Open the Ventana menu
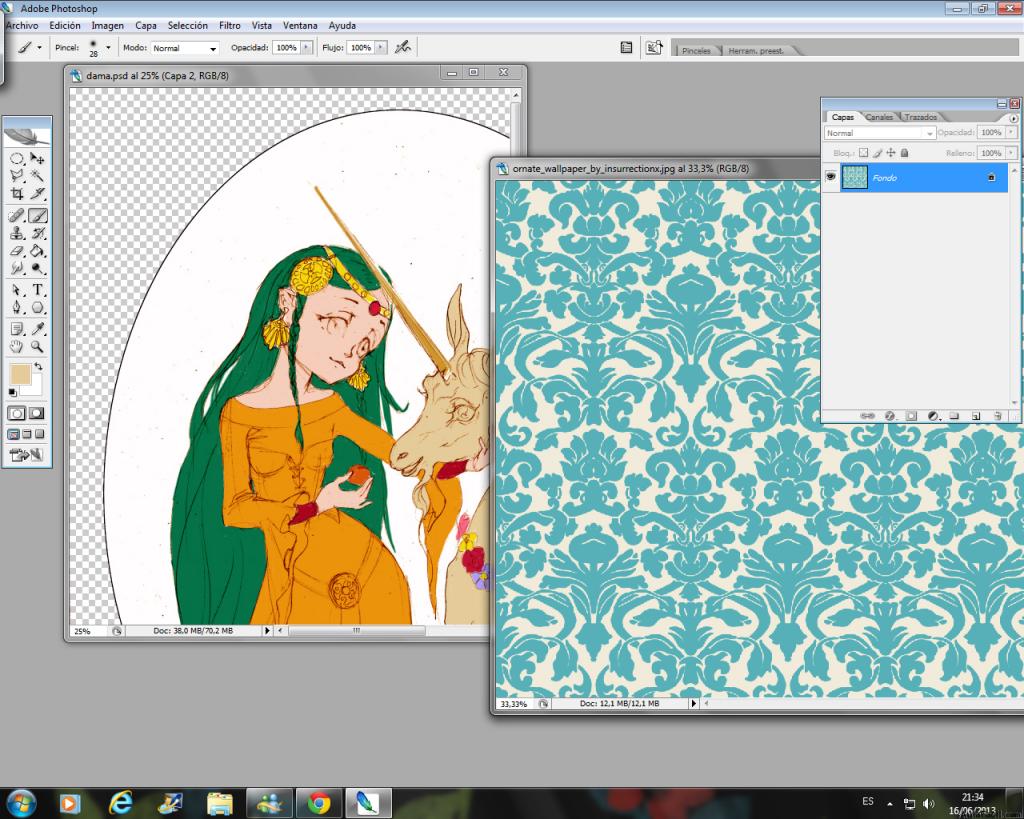1024x819 pixels. [300, 25]
